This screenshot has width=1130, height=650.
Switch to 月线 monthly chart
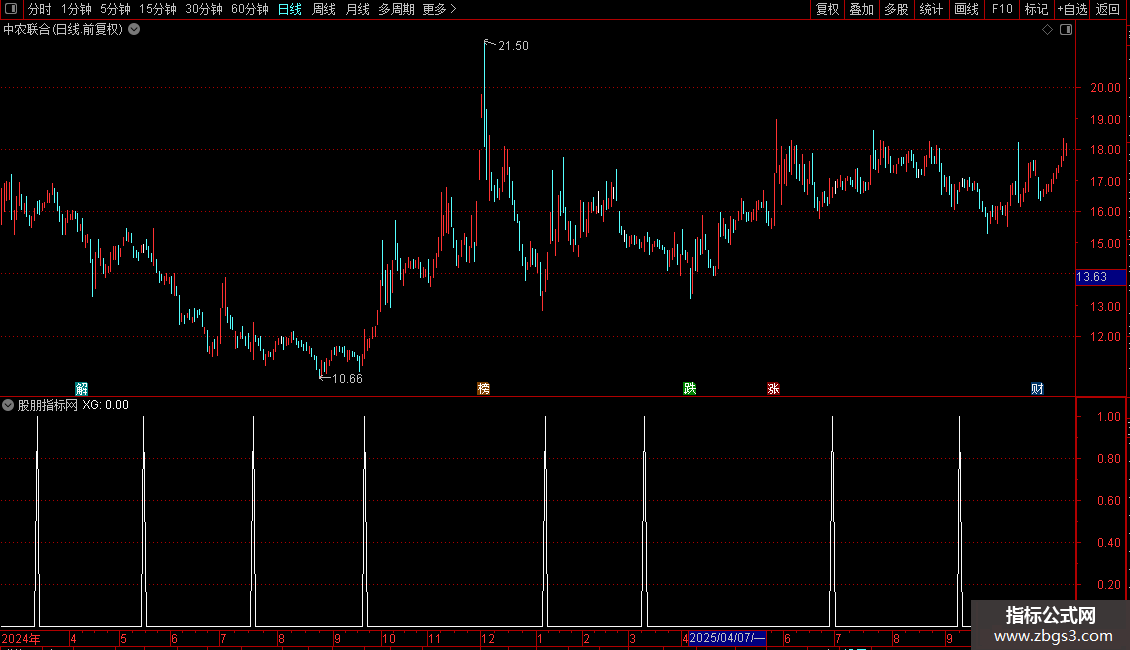357,9
